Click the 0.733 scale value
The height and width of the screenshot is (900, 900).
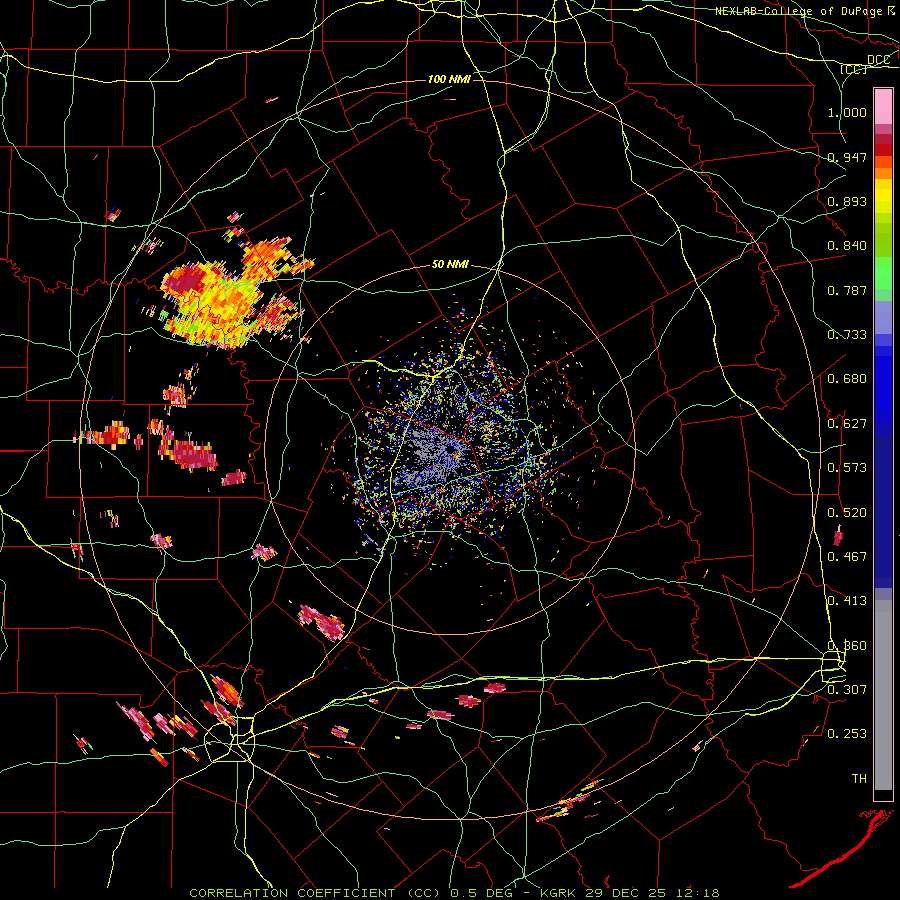(847, 335)
